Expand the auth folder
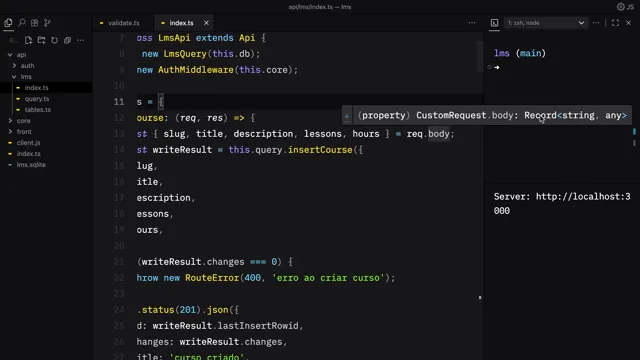640x360 pixels. 27,65
